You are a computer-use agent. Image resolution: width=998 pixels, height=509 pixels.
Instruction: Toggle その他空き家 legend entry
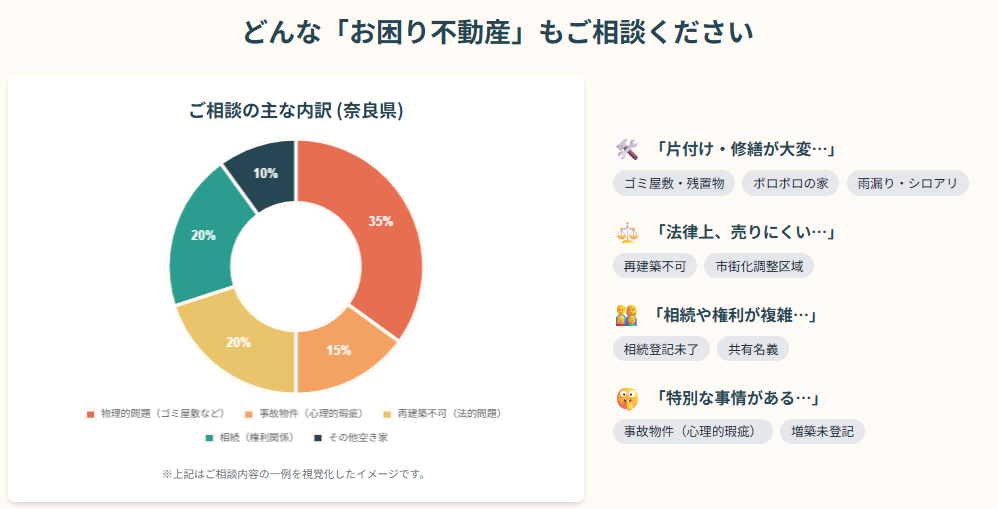click(350, 437)
